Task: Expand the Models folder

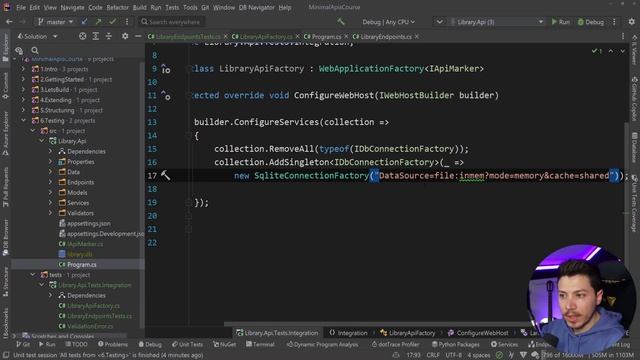Action: tap(50, 192)
